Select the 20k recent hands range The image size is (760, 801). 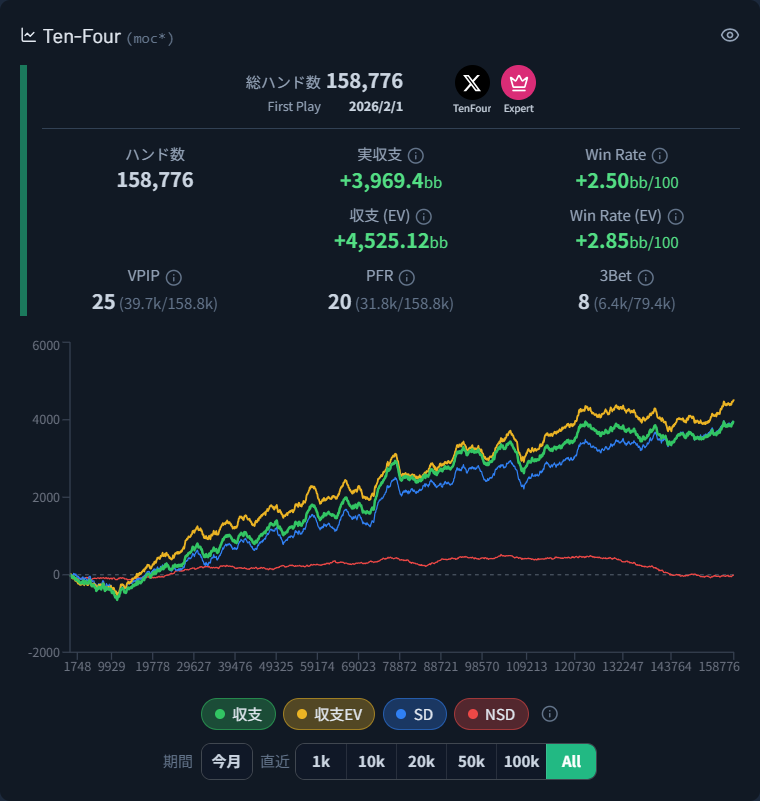click(x=421, y=761)
